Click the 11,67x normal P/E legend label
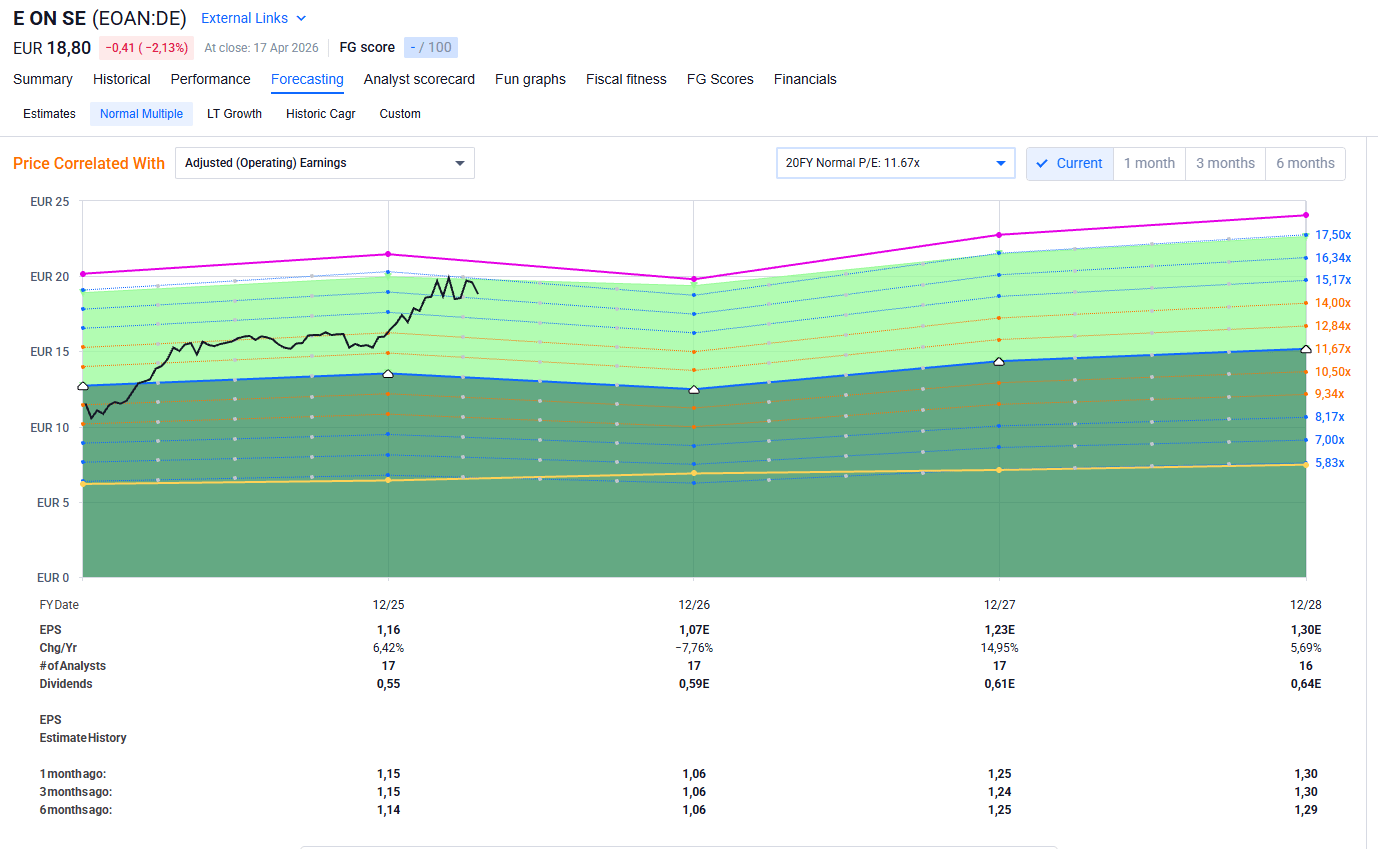The height and width of the screenshot is (849, 1378). (x=1333, y=349)
